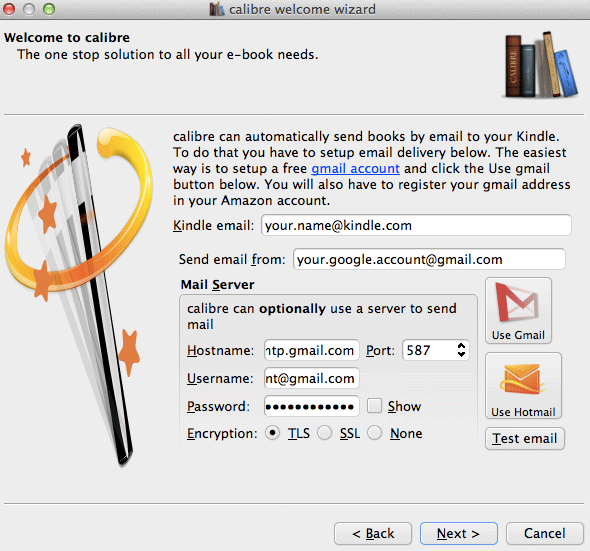Click into the Password field
Screen dimensions: 590x551
(x=312, y=406)
